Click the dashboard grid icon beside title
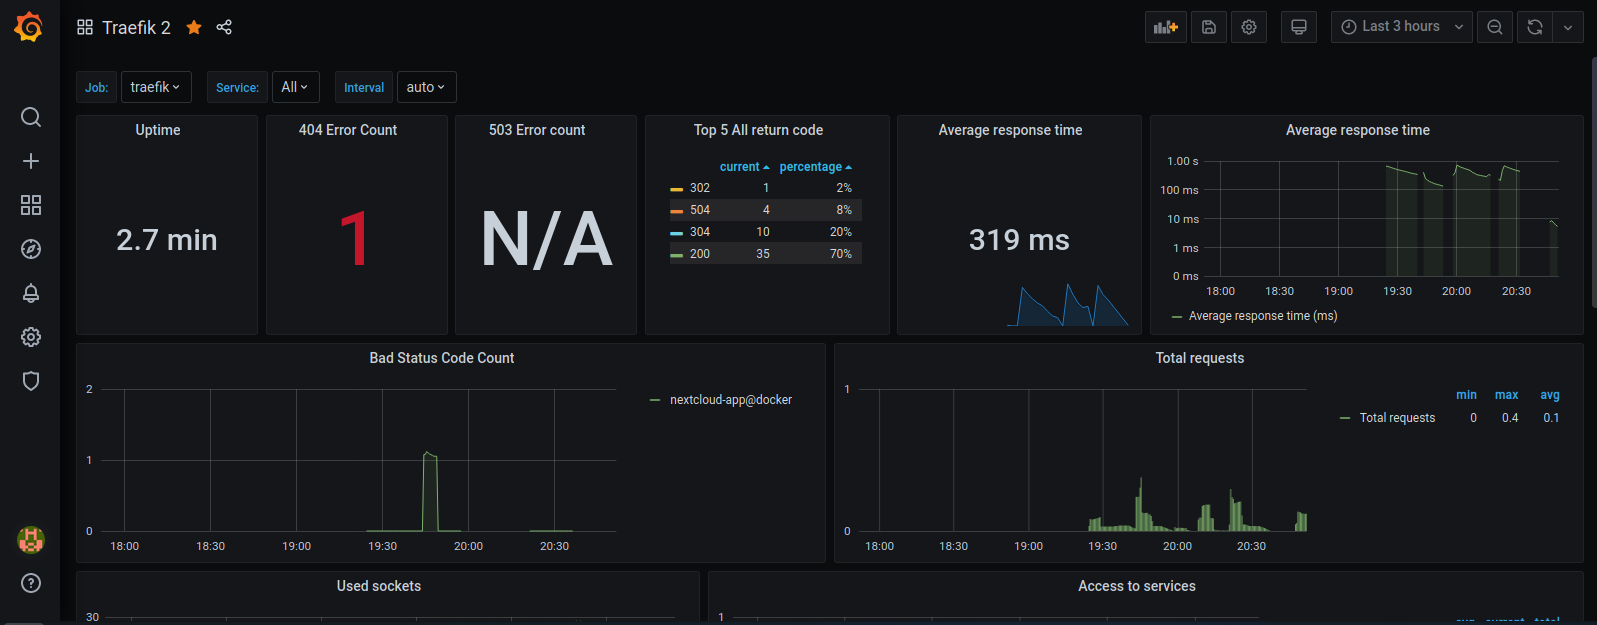The image size is (1597, 625). tap(85, 27)
